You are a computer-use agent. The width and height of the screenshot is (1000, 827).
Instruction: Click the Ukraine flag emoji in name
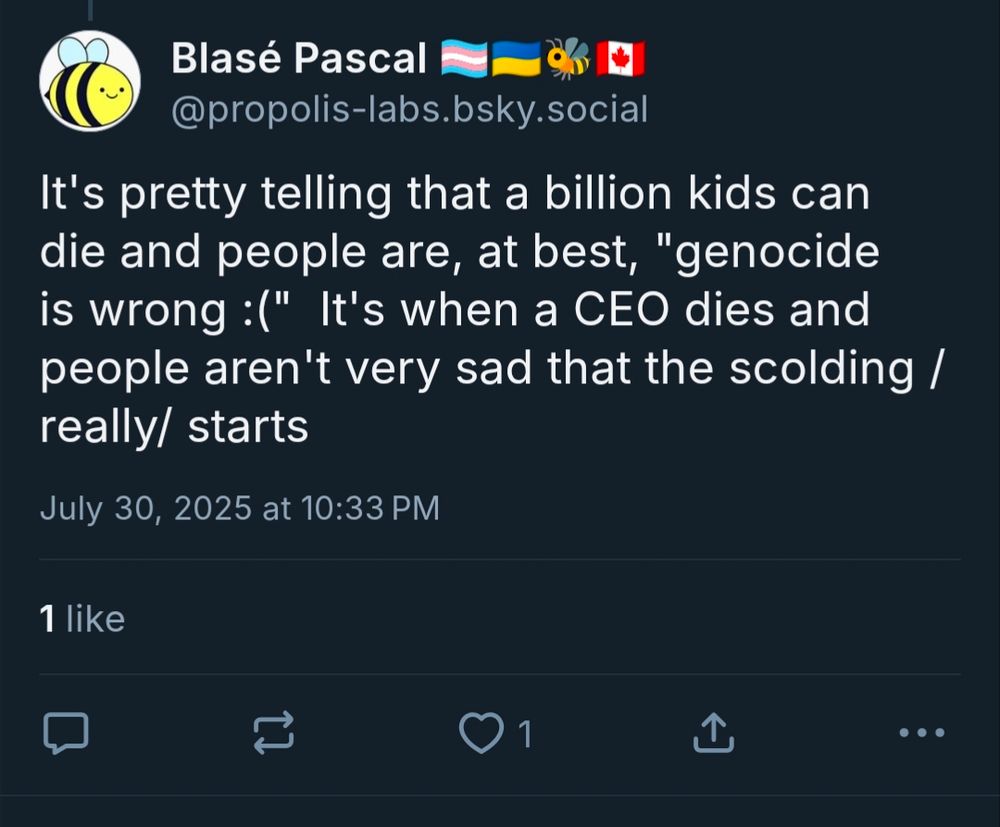pyautogui.click(x=516, y=60)
